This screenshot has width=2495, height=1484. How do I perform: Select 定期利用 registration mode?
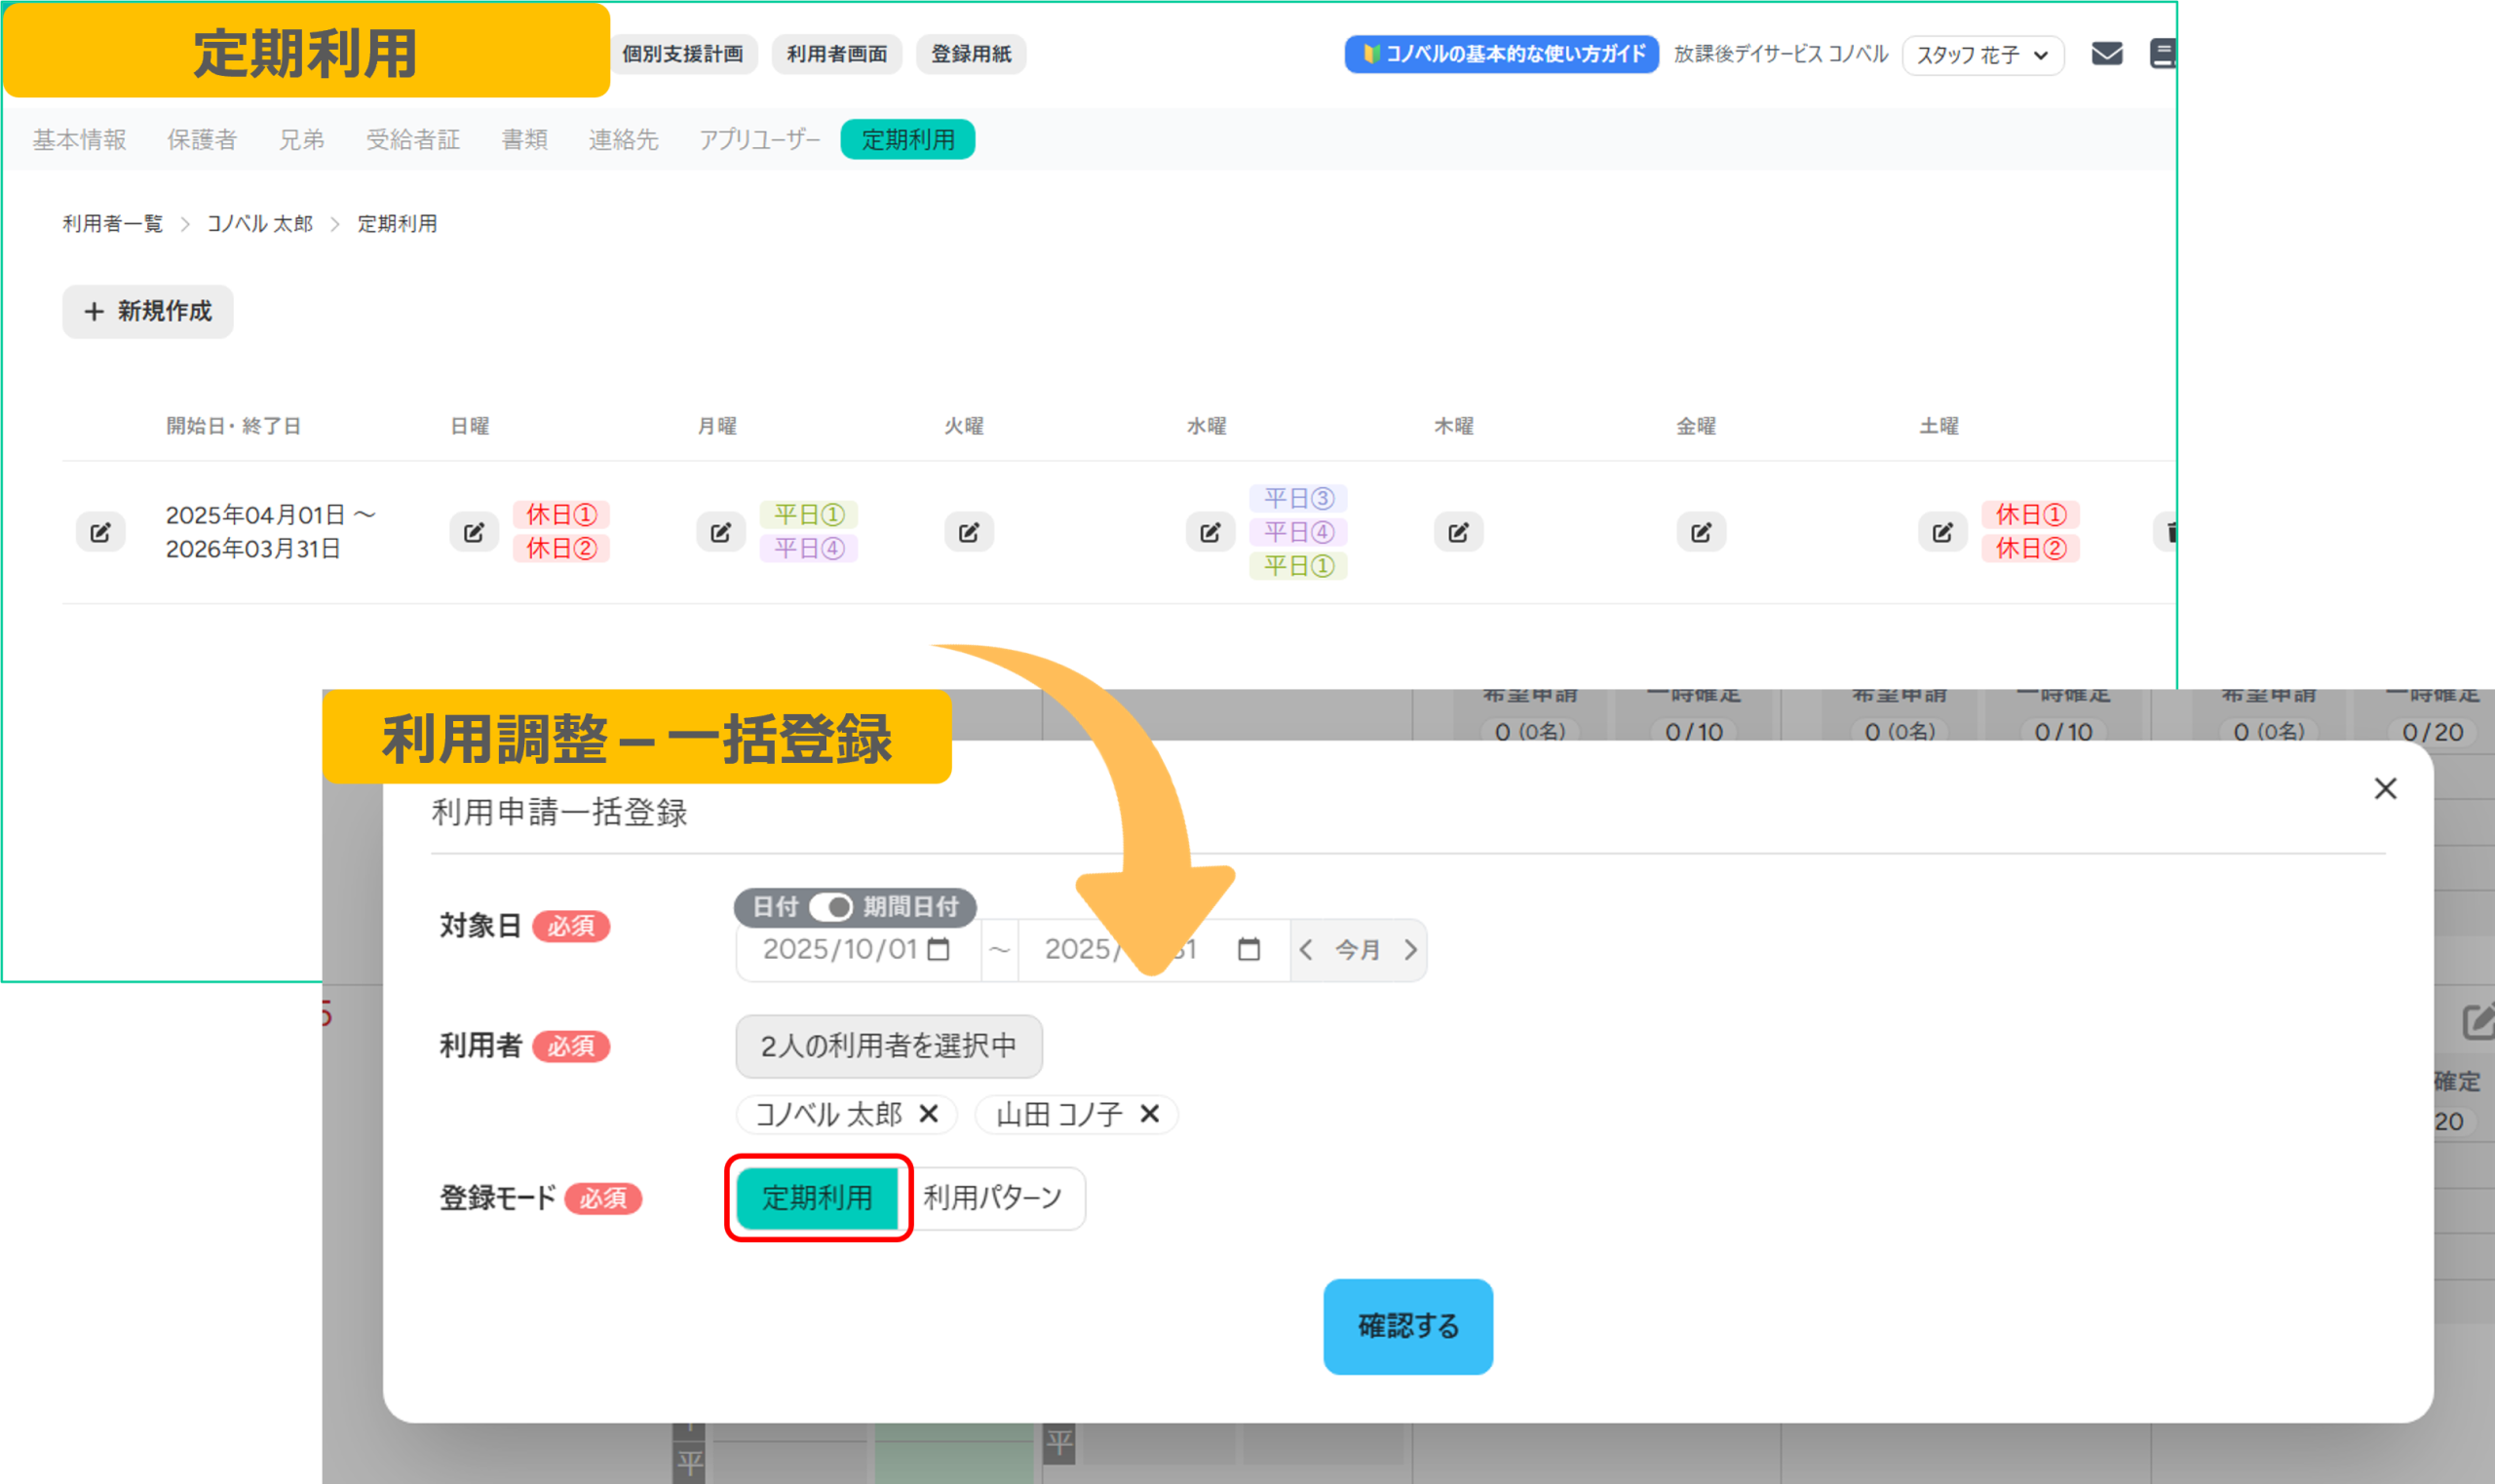(817, 1197)
